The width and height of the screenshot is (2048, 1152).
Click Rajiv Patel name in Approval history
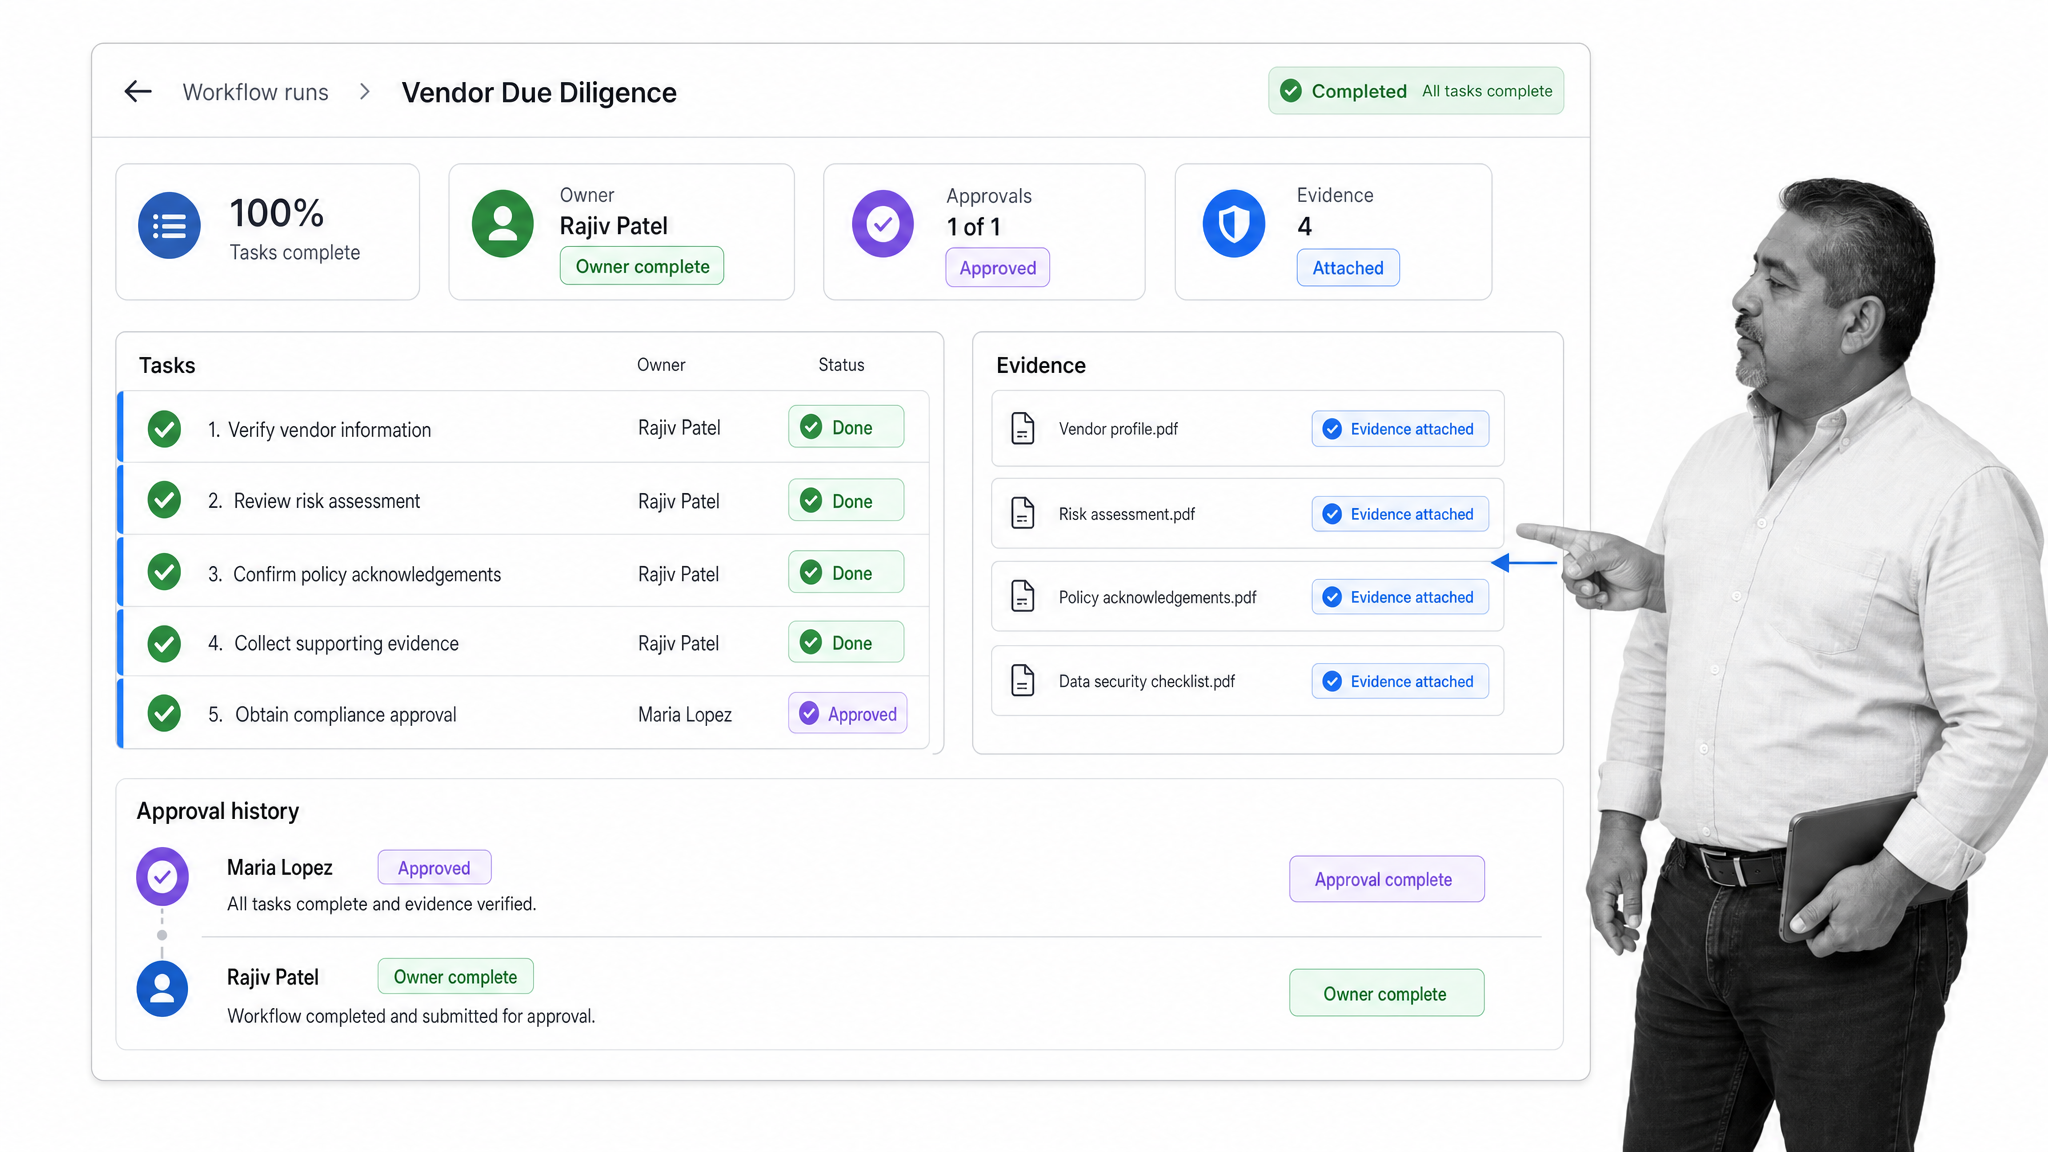pyautogui.click(x=272, y=977)
